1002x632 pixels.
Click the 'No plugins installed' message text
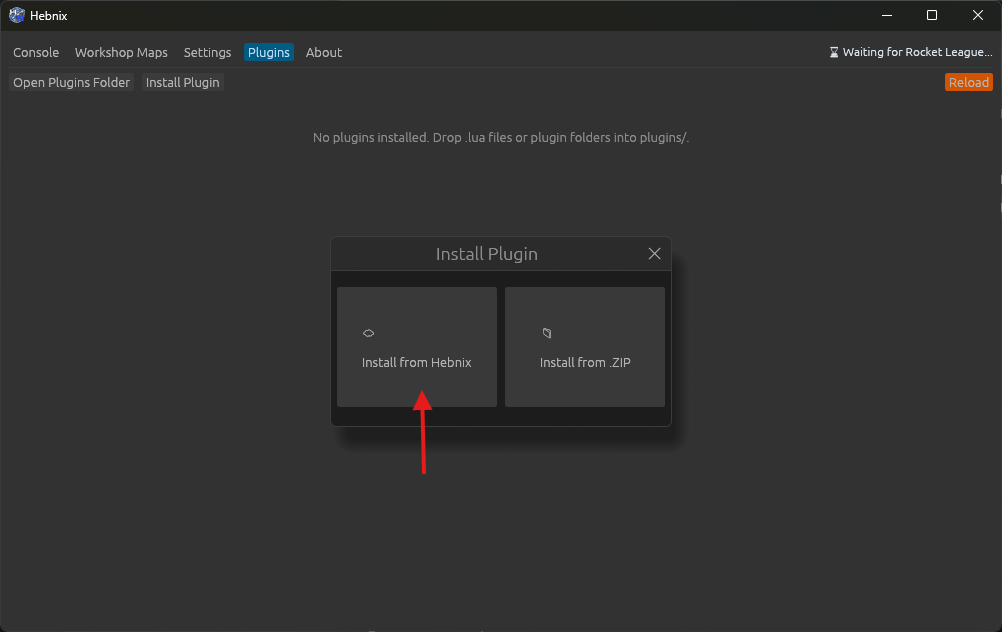[x=501, y=137]
